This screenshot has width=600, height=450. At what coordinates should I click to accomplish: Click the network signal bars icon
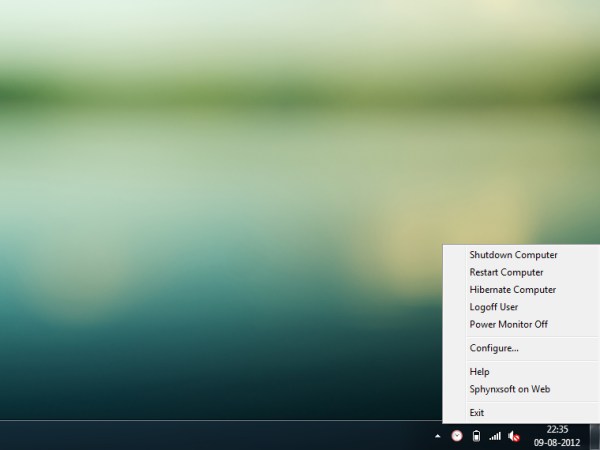[x=495, y=436]
